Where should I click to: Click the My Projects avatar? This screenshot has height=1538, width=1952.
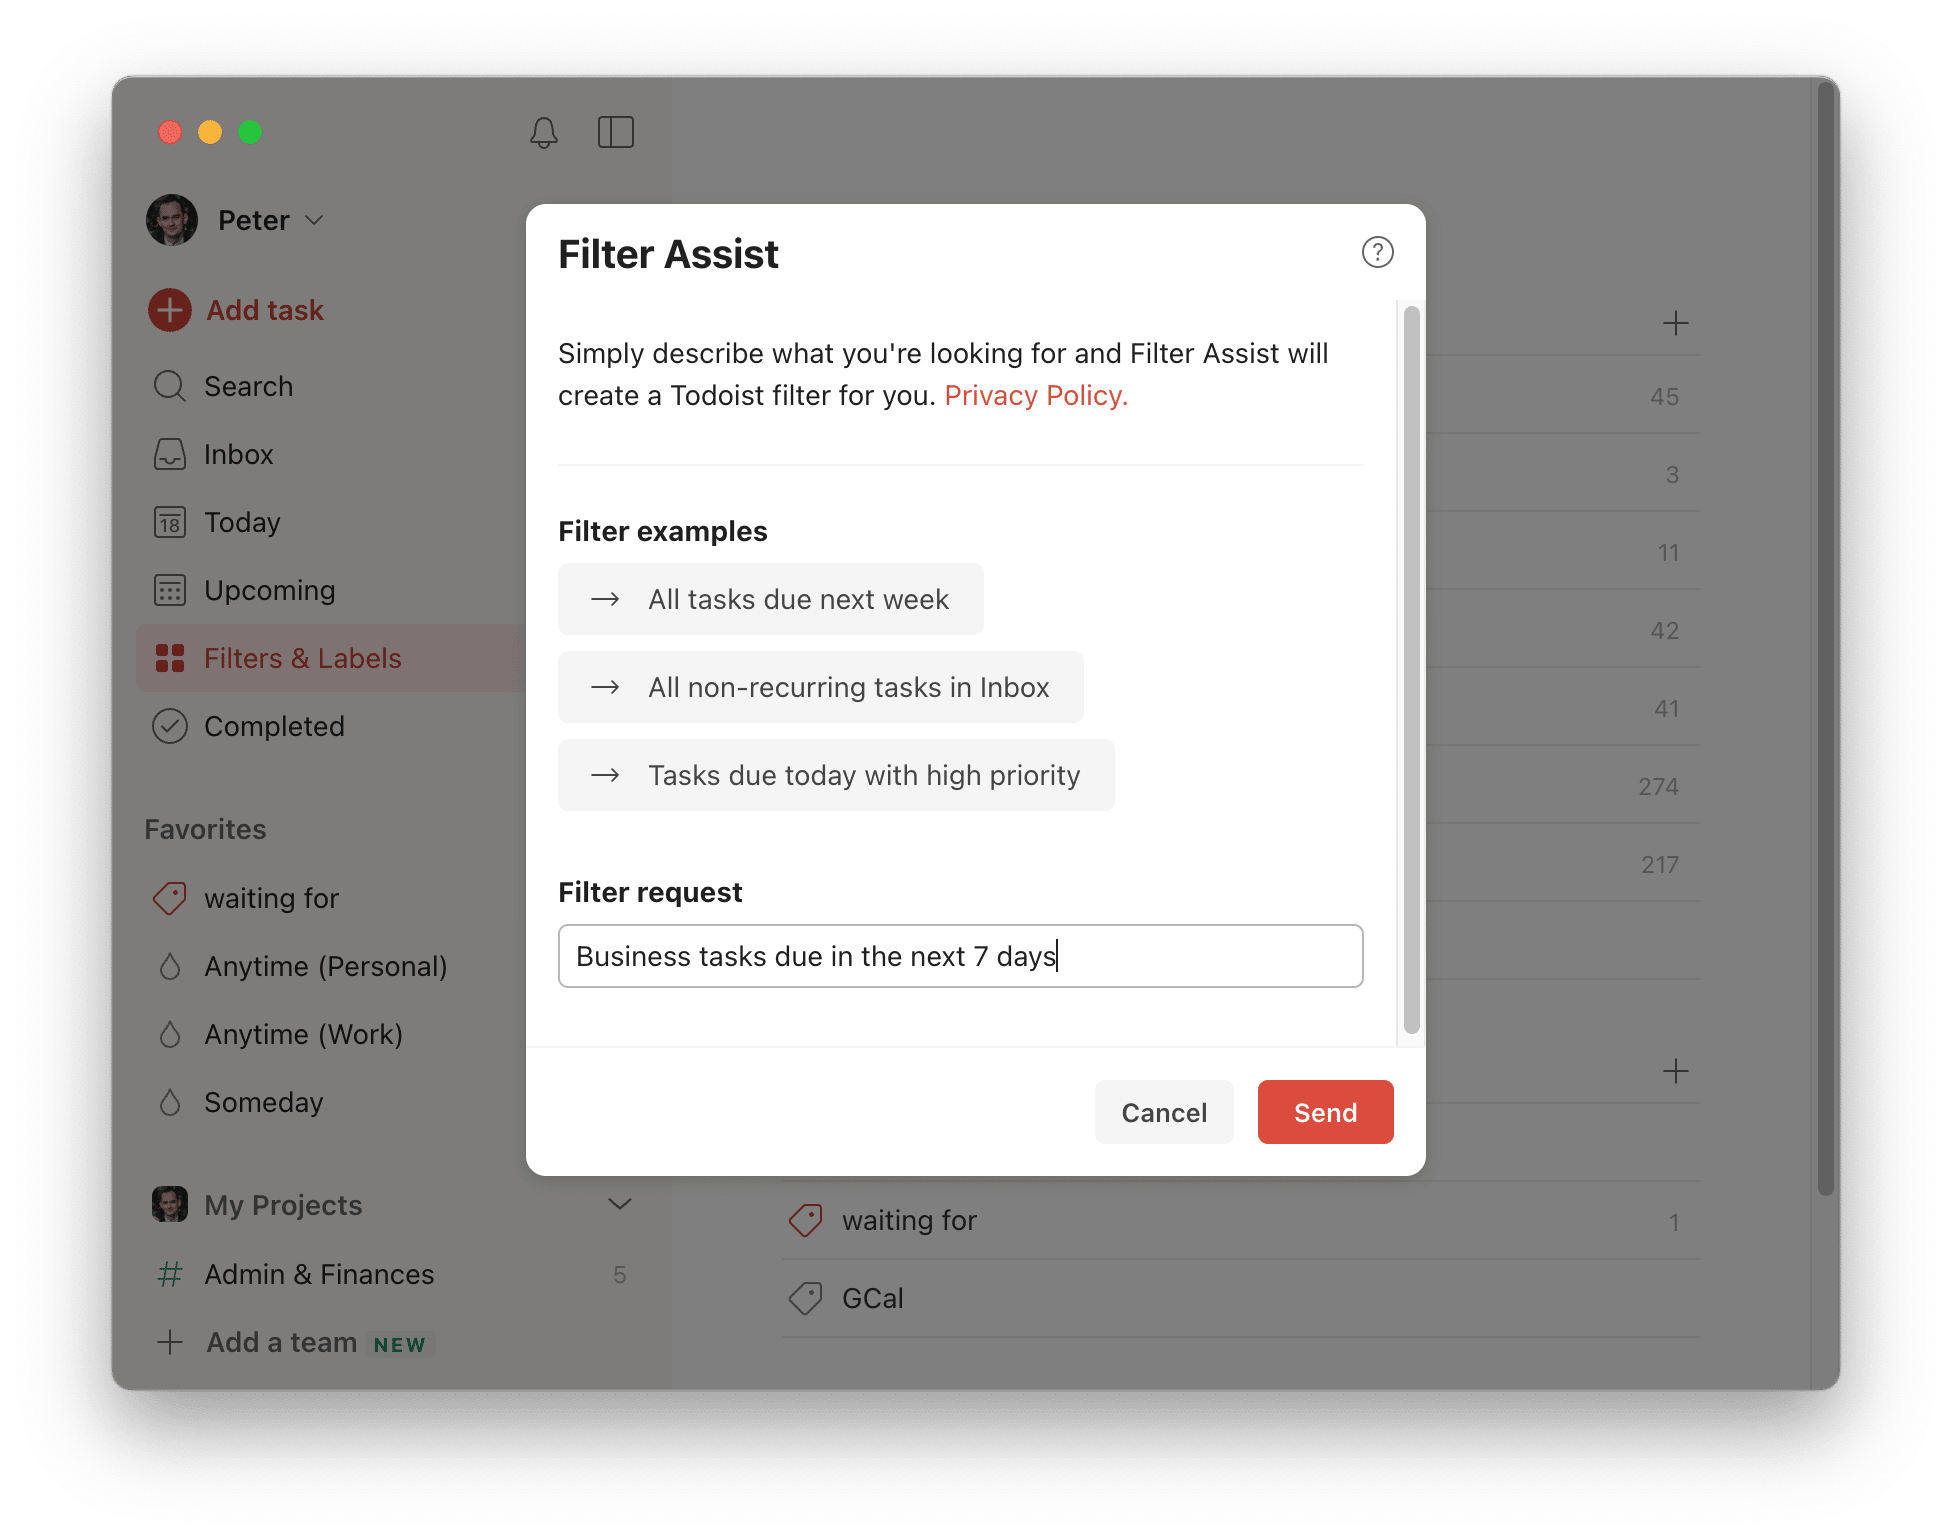pos(170,1204)
